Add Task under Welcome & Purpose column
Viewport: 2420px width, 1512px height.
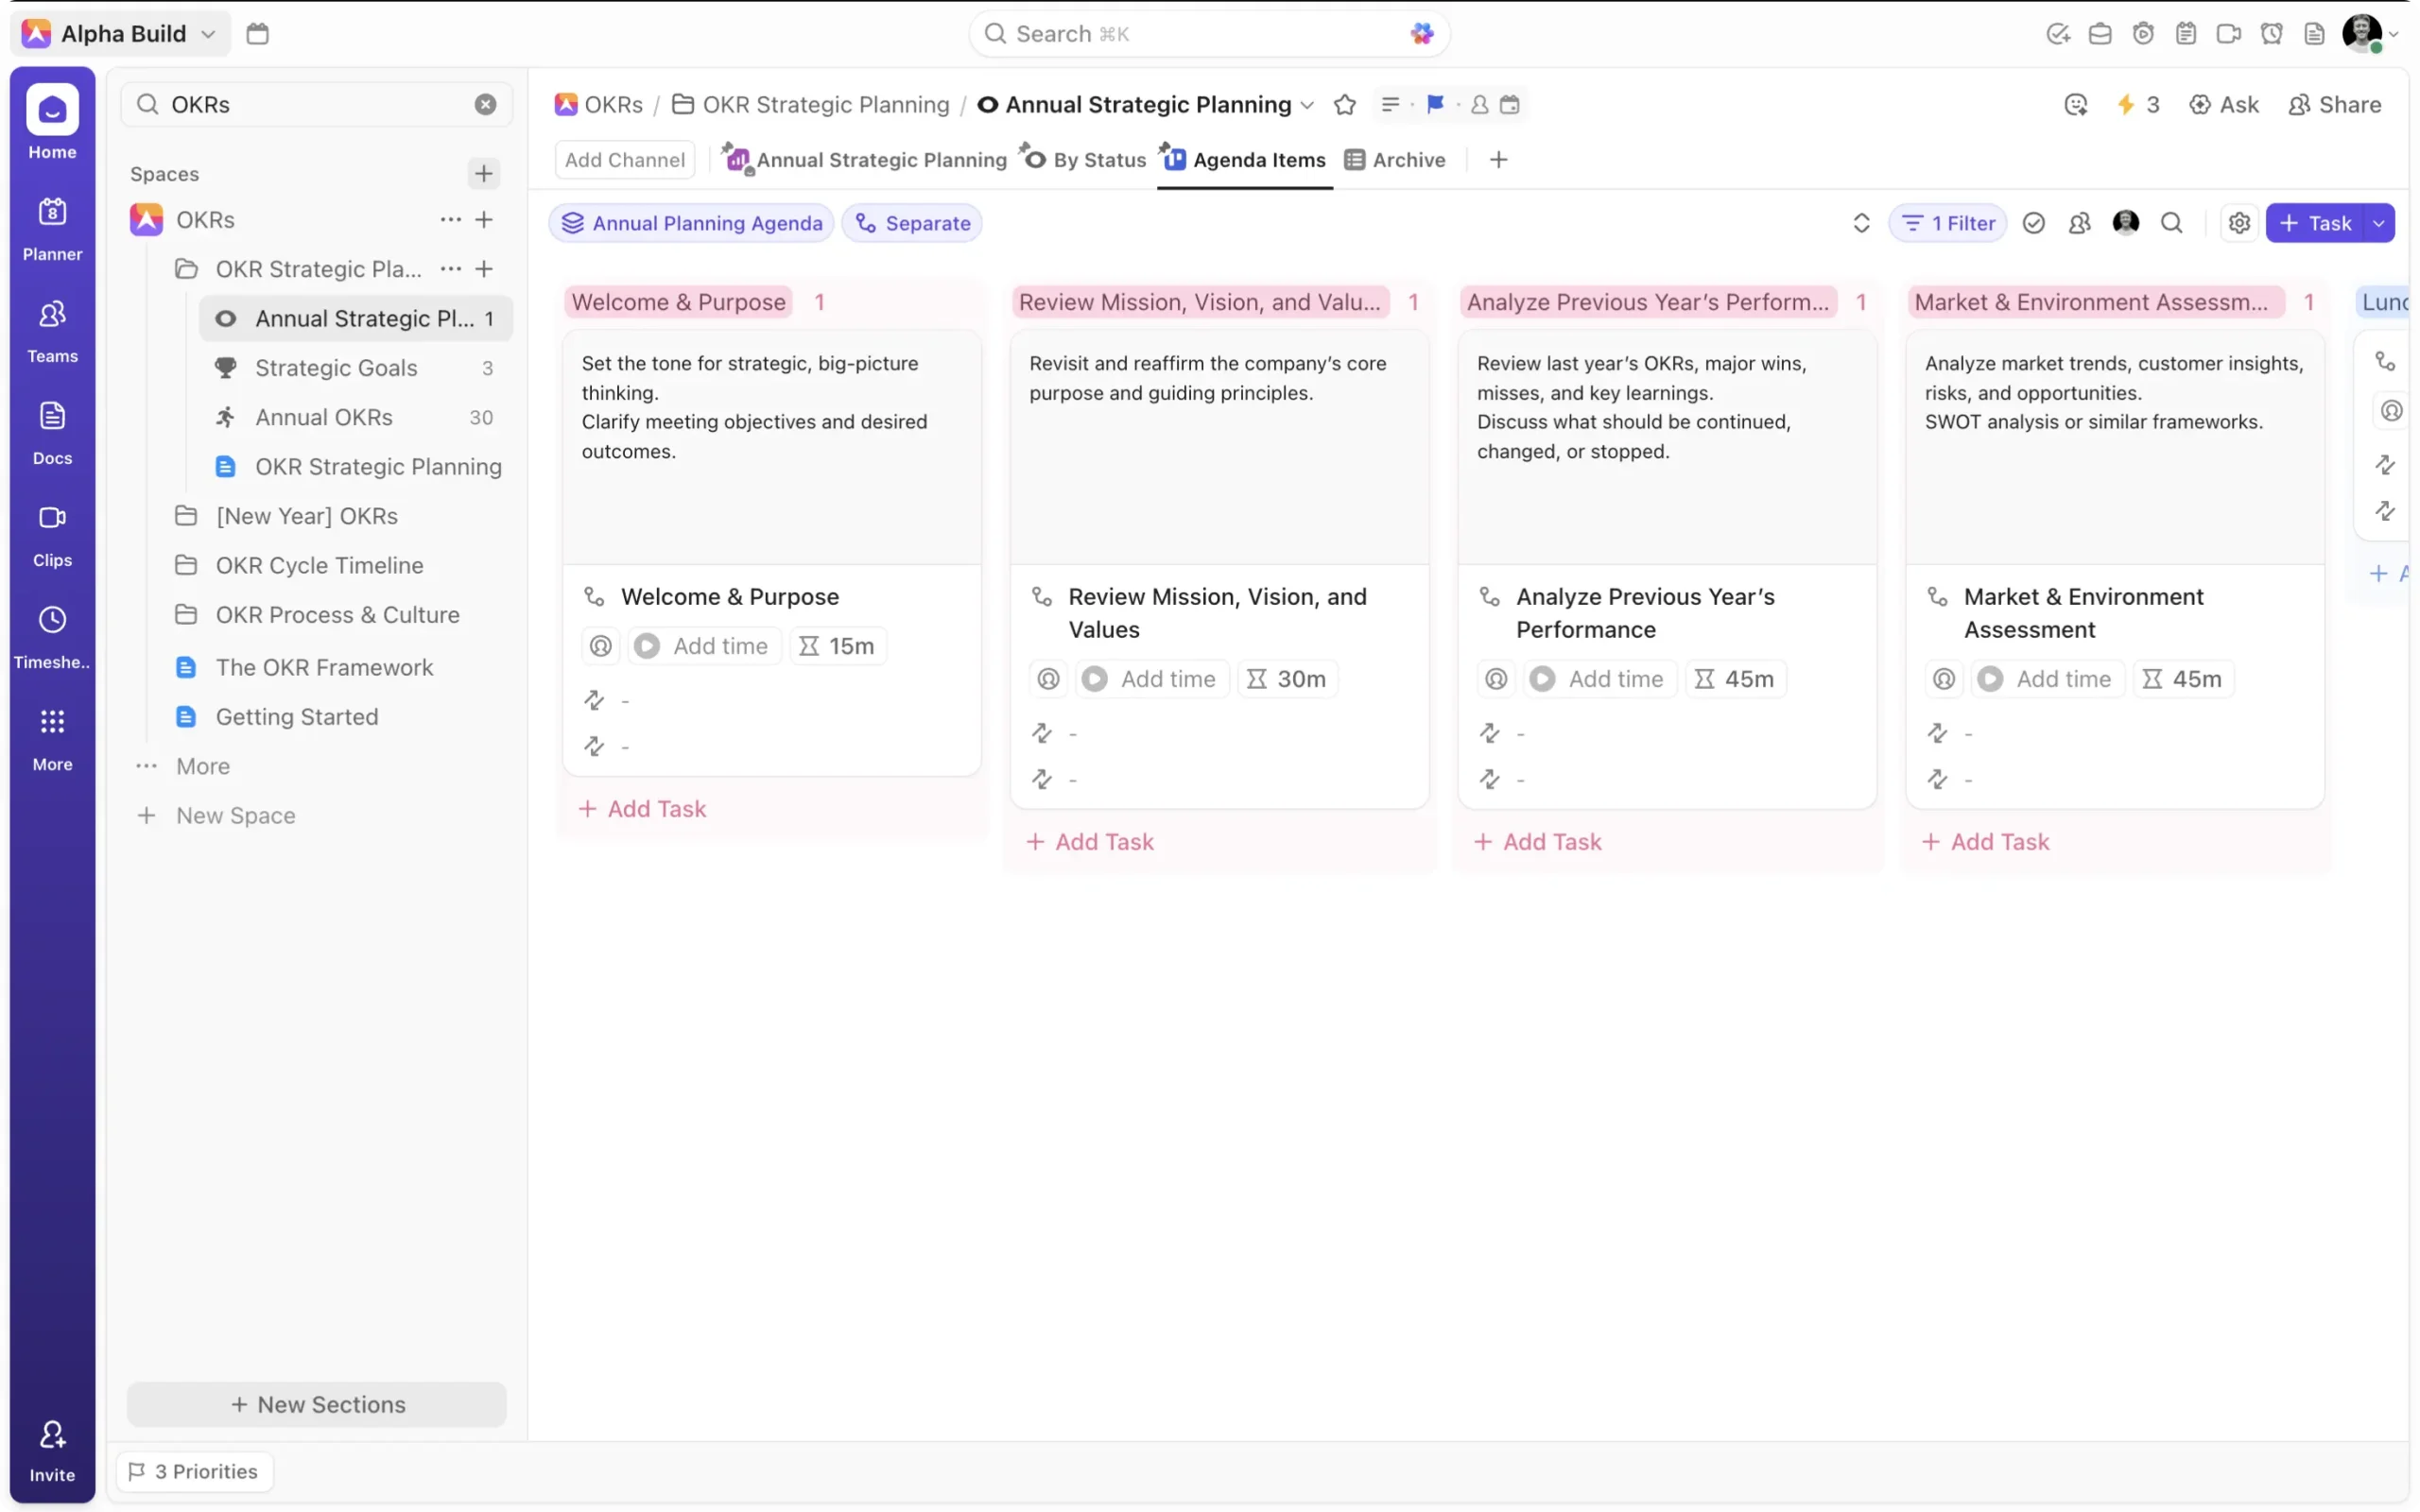[x=643, y=809]
